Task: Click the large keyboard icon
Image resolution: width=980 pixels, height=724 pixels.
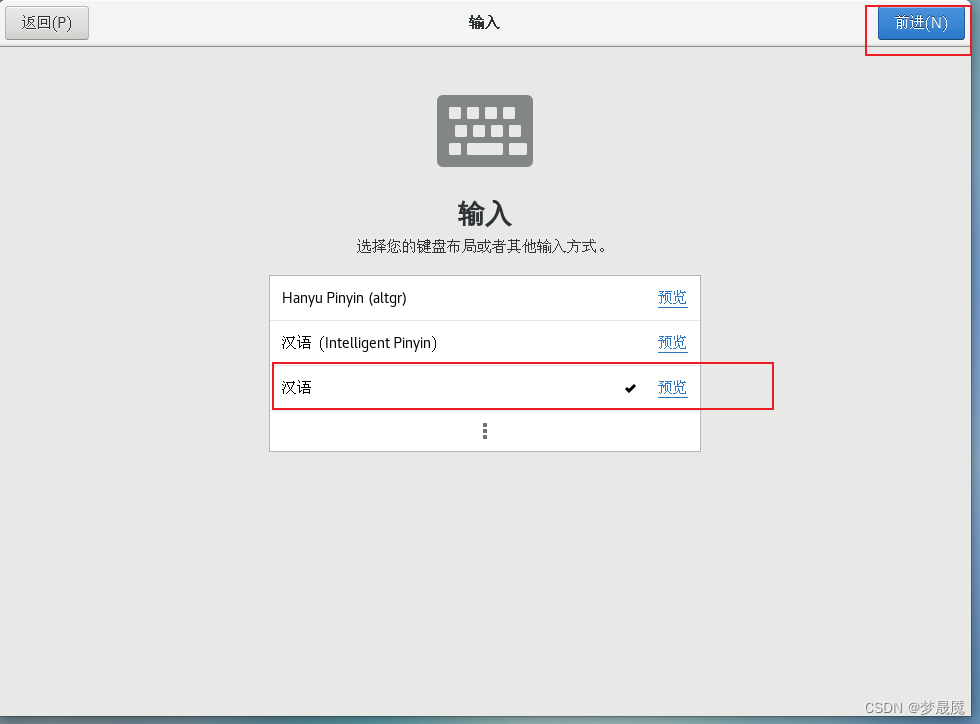Action: tap(484, 131)
